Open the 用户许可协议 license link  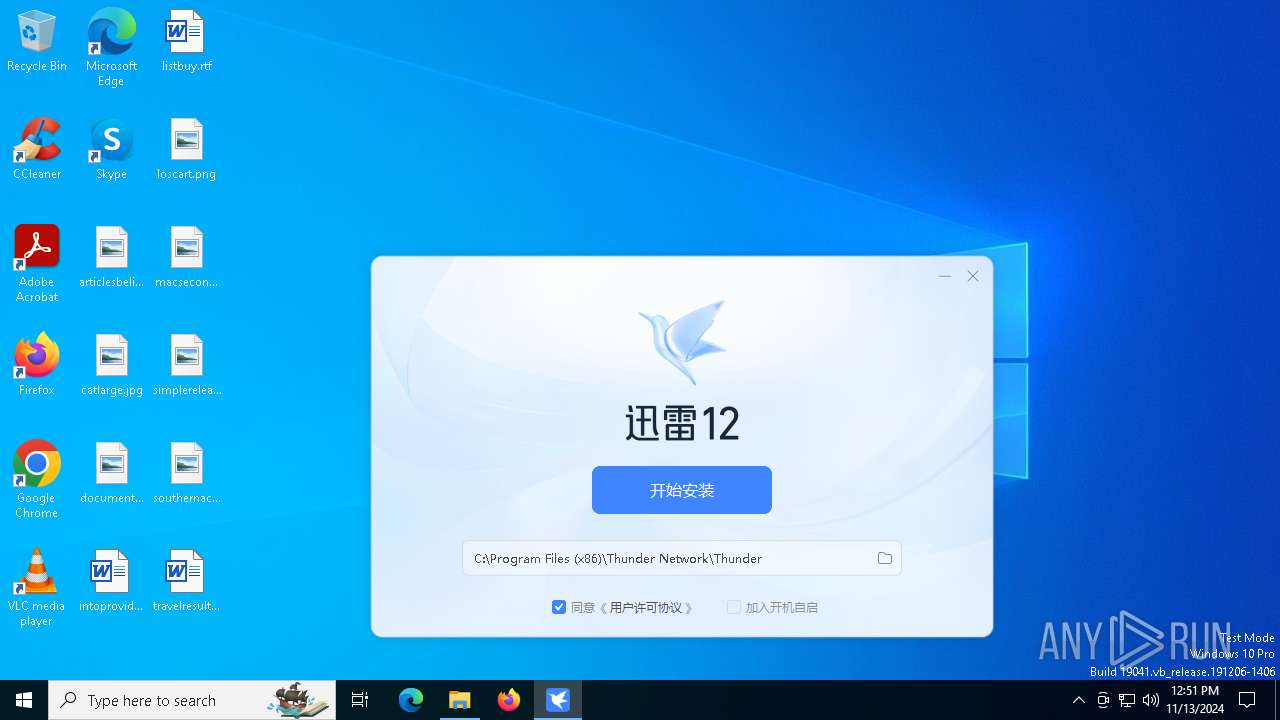click(646, 607)
